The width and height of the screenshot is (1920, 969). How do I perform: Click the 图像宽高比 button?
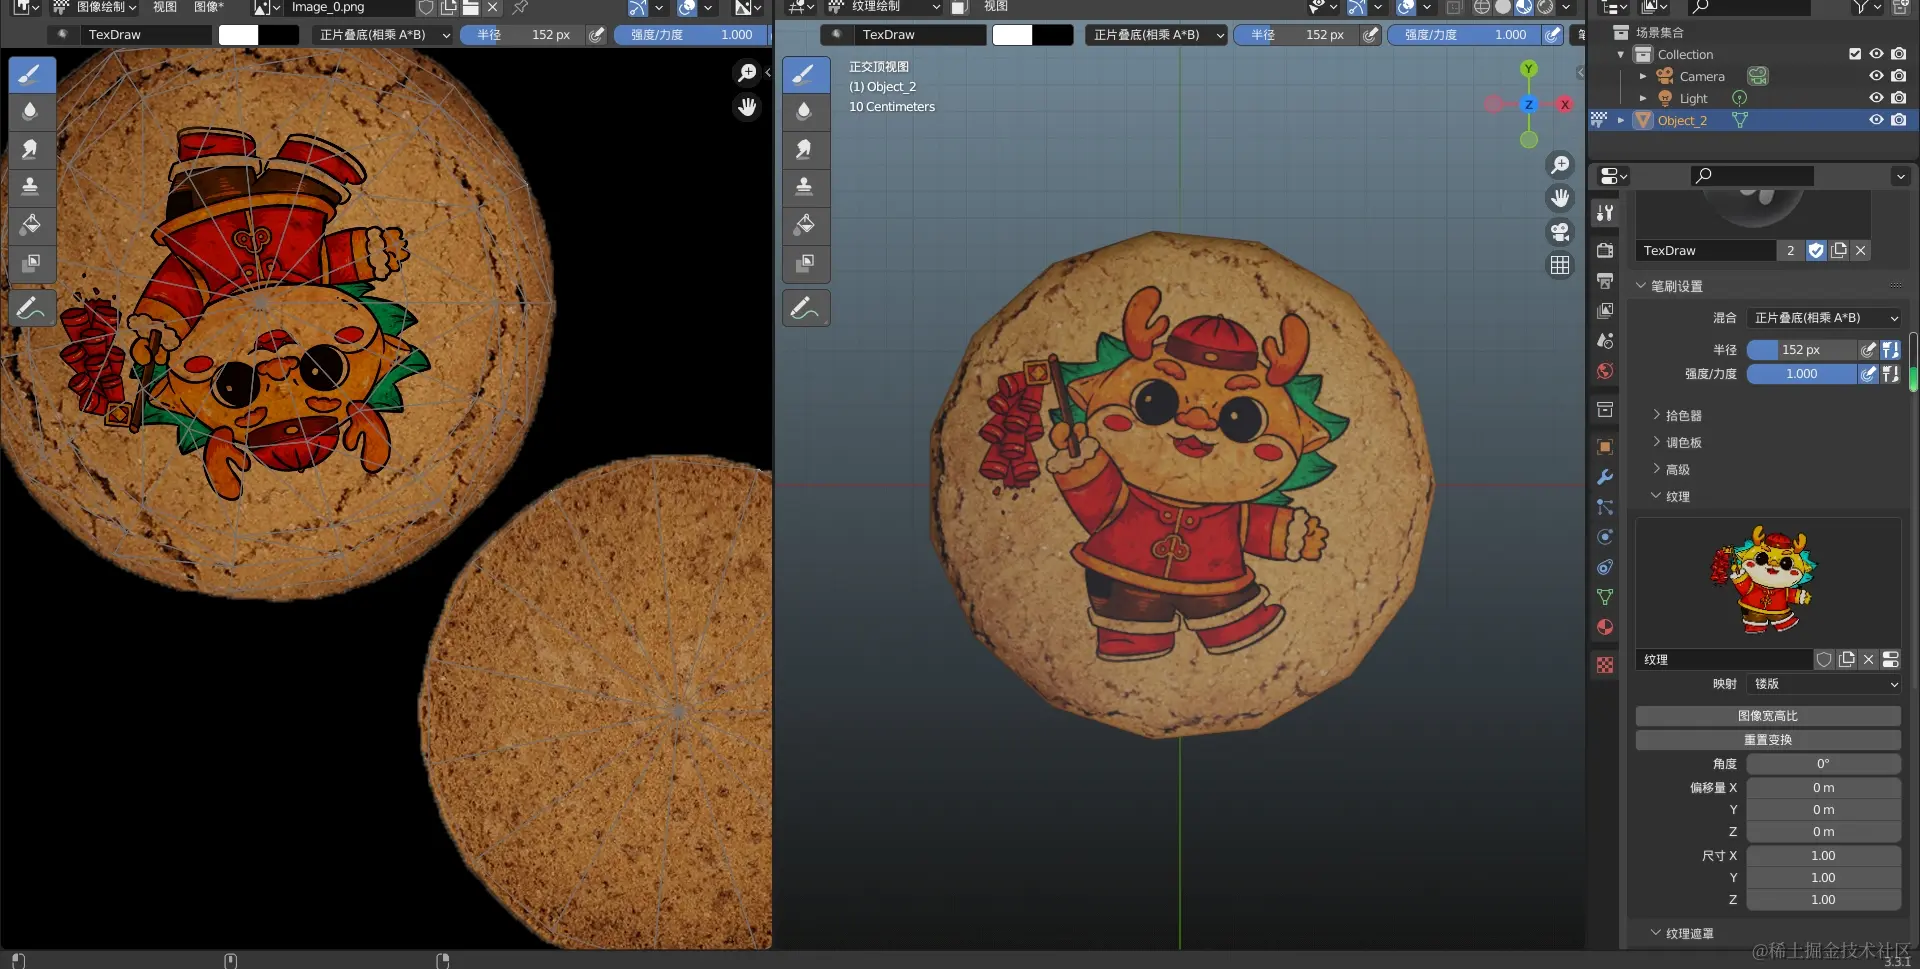[1768, 716]
